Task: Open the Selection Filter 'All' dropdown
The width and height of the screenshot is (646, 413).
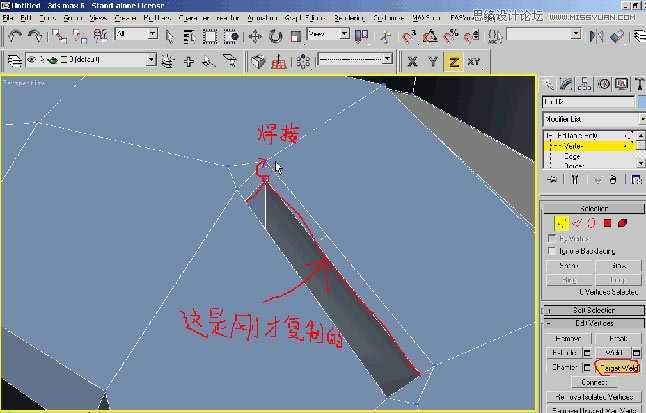Action: (x=136, y=34)
